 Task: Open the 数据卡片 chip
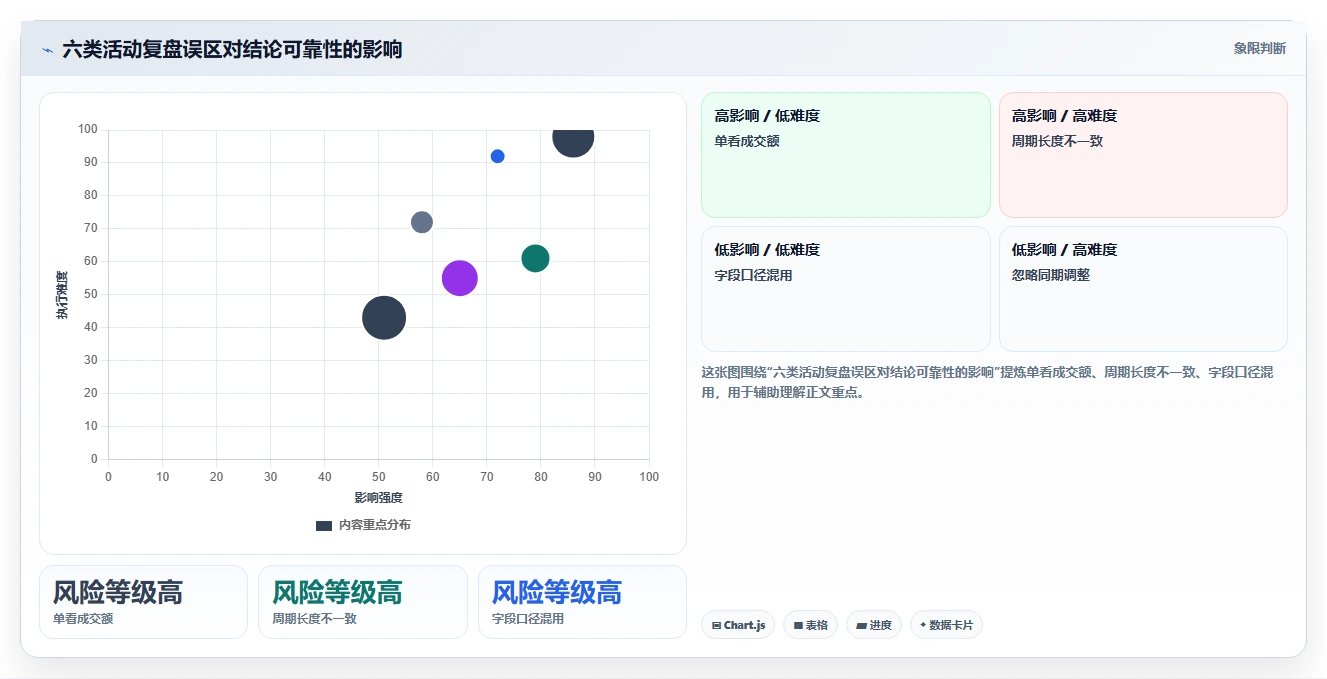(946, 625)
